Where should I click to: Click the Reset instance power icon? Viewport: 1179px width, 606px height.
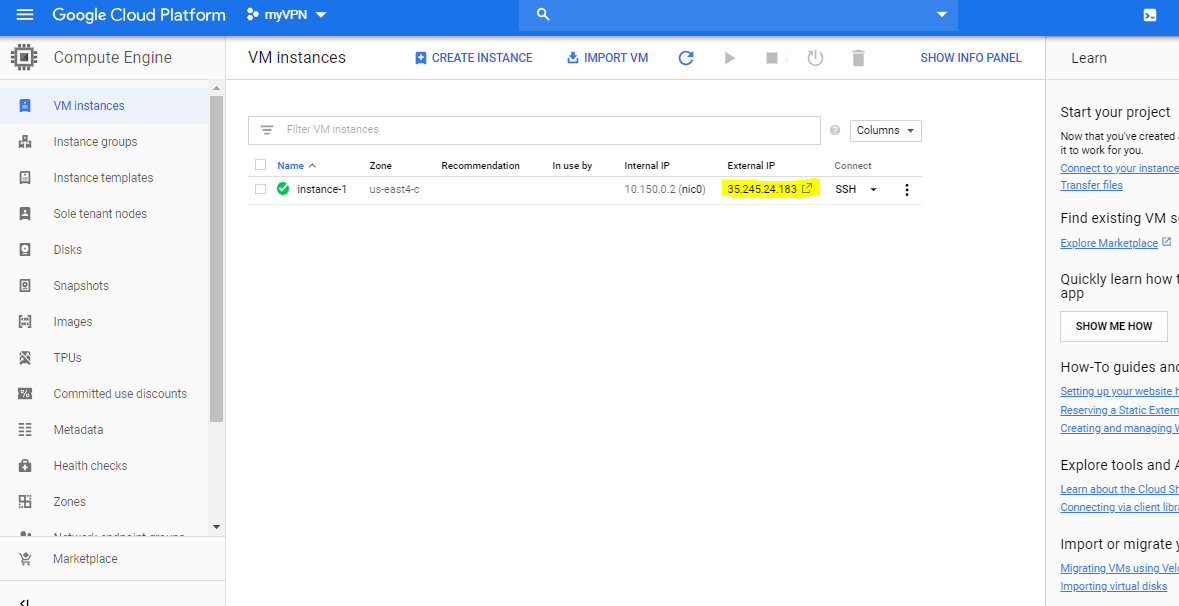(816, 58)
